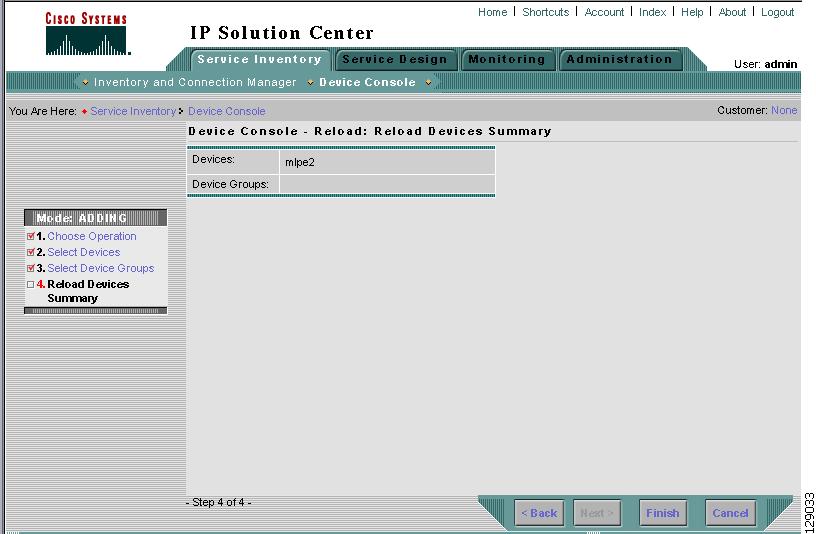Switch to the Service Design tab
The height and width of the screenshot is (534, 816).
pyautogui.click(x=395, y=59)
